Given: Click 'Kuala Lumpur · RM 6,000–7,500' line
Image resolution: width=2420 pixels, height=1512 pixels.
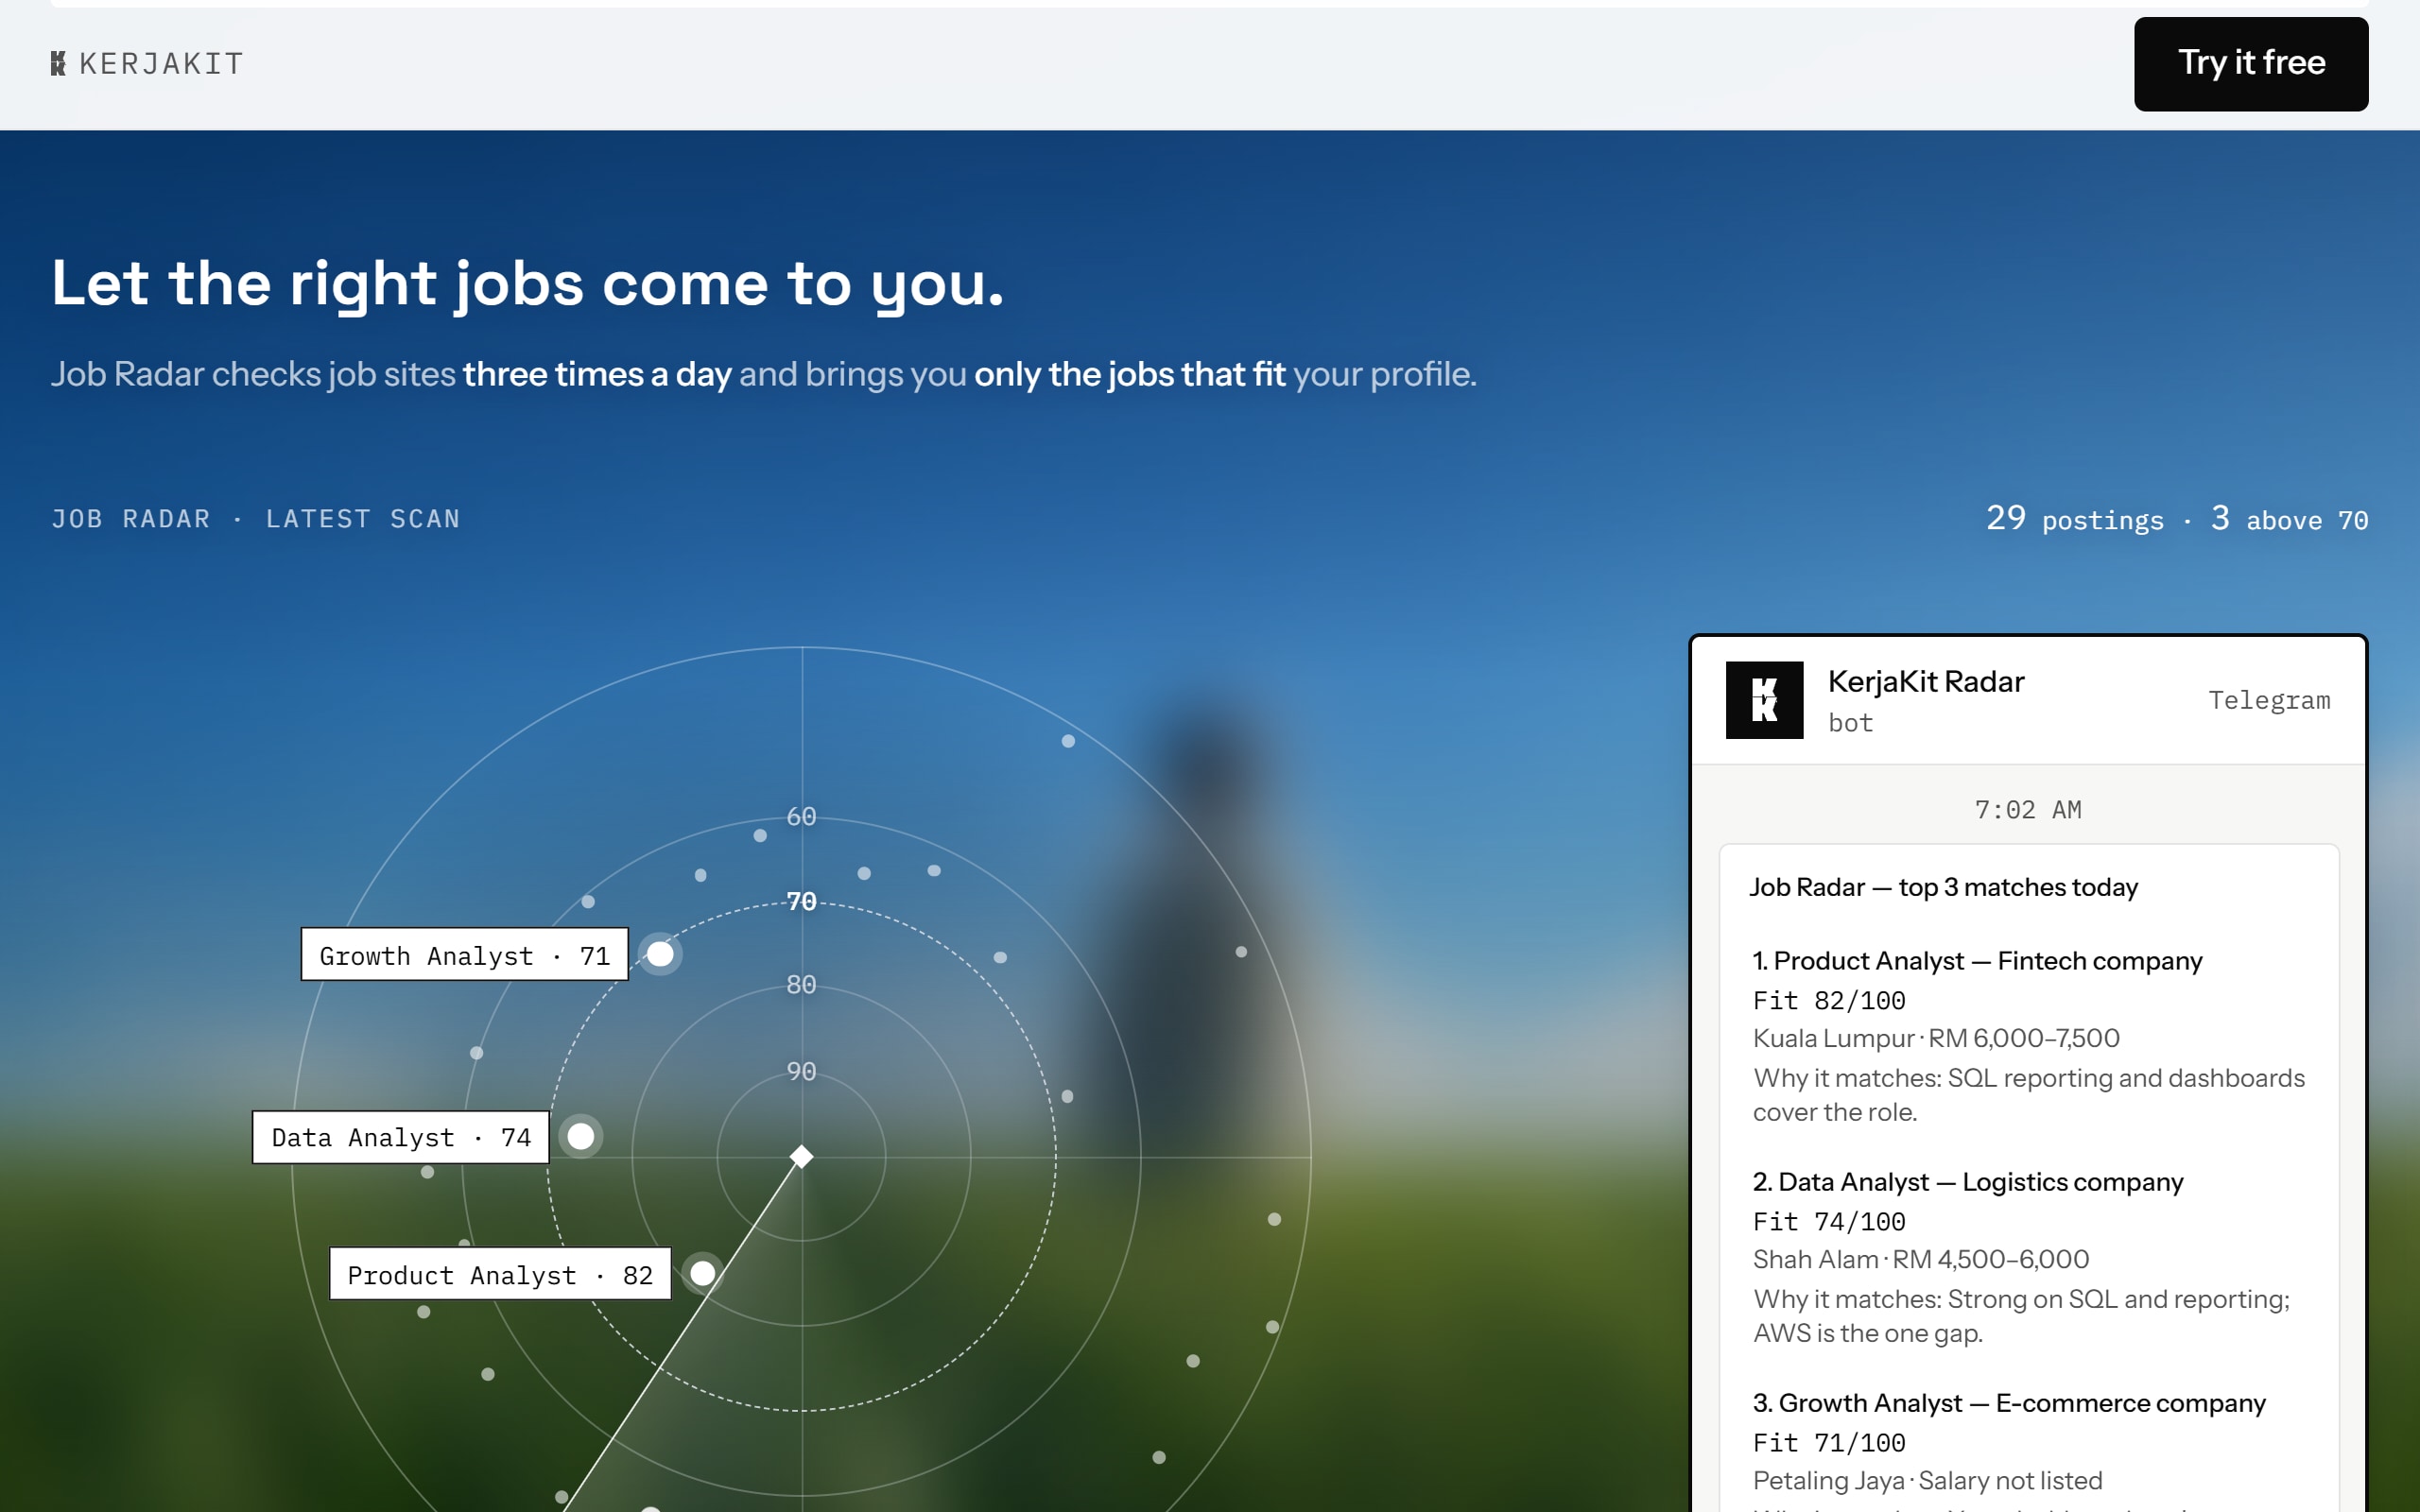Looking at the screenshot, I should [1936, 1038].
